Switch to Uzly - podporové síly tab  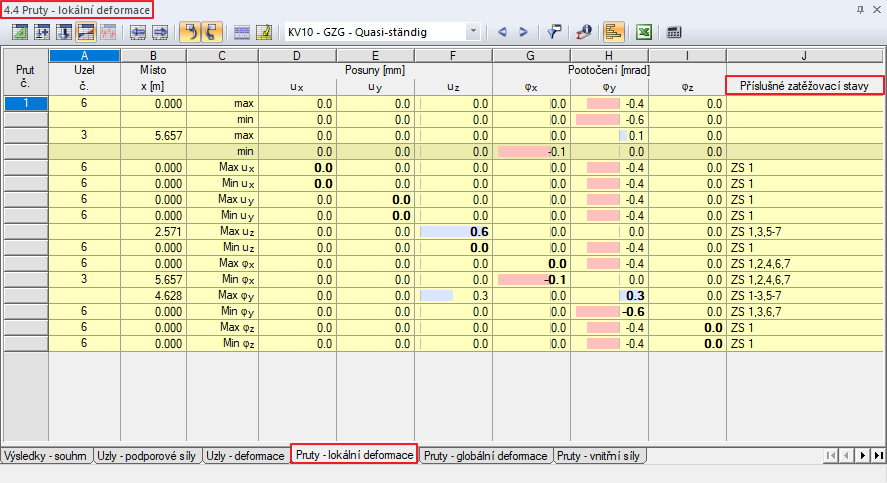[147, 456]
